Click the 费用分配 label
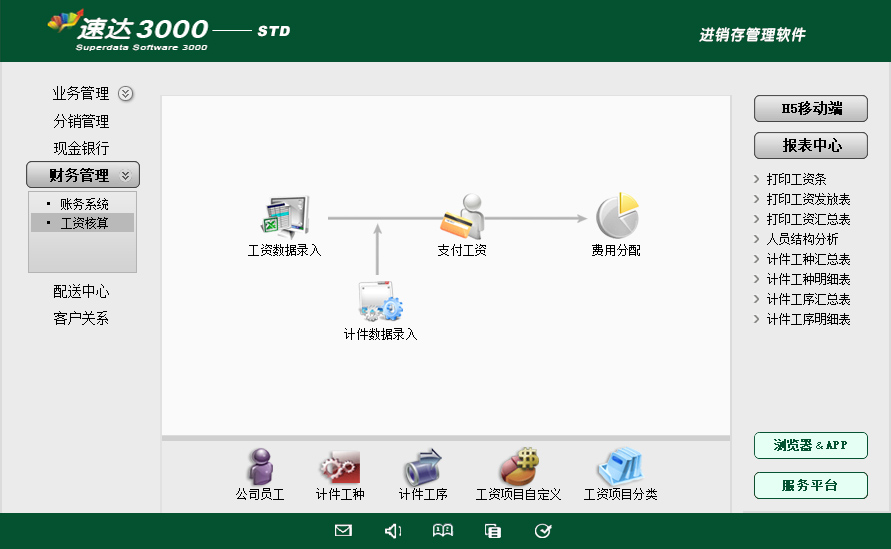The height and width of the screenshot is (549, 891). click(616, 250)
